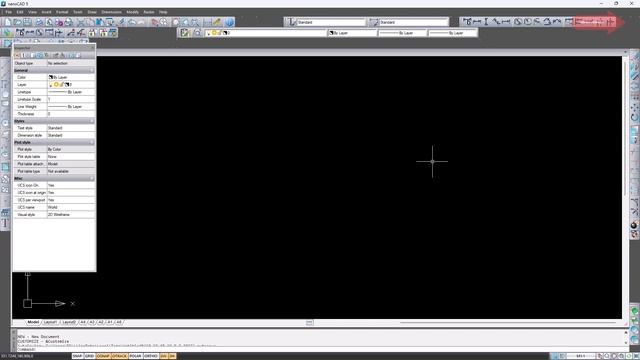Click the Dimension style icon

tap(374, 22)
